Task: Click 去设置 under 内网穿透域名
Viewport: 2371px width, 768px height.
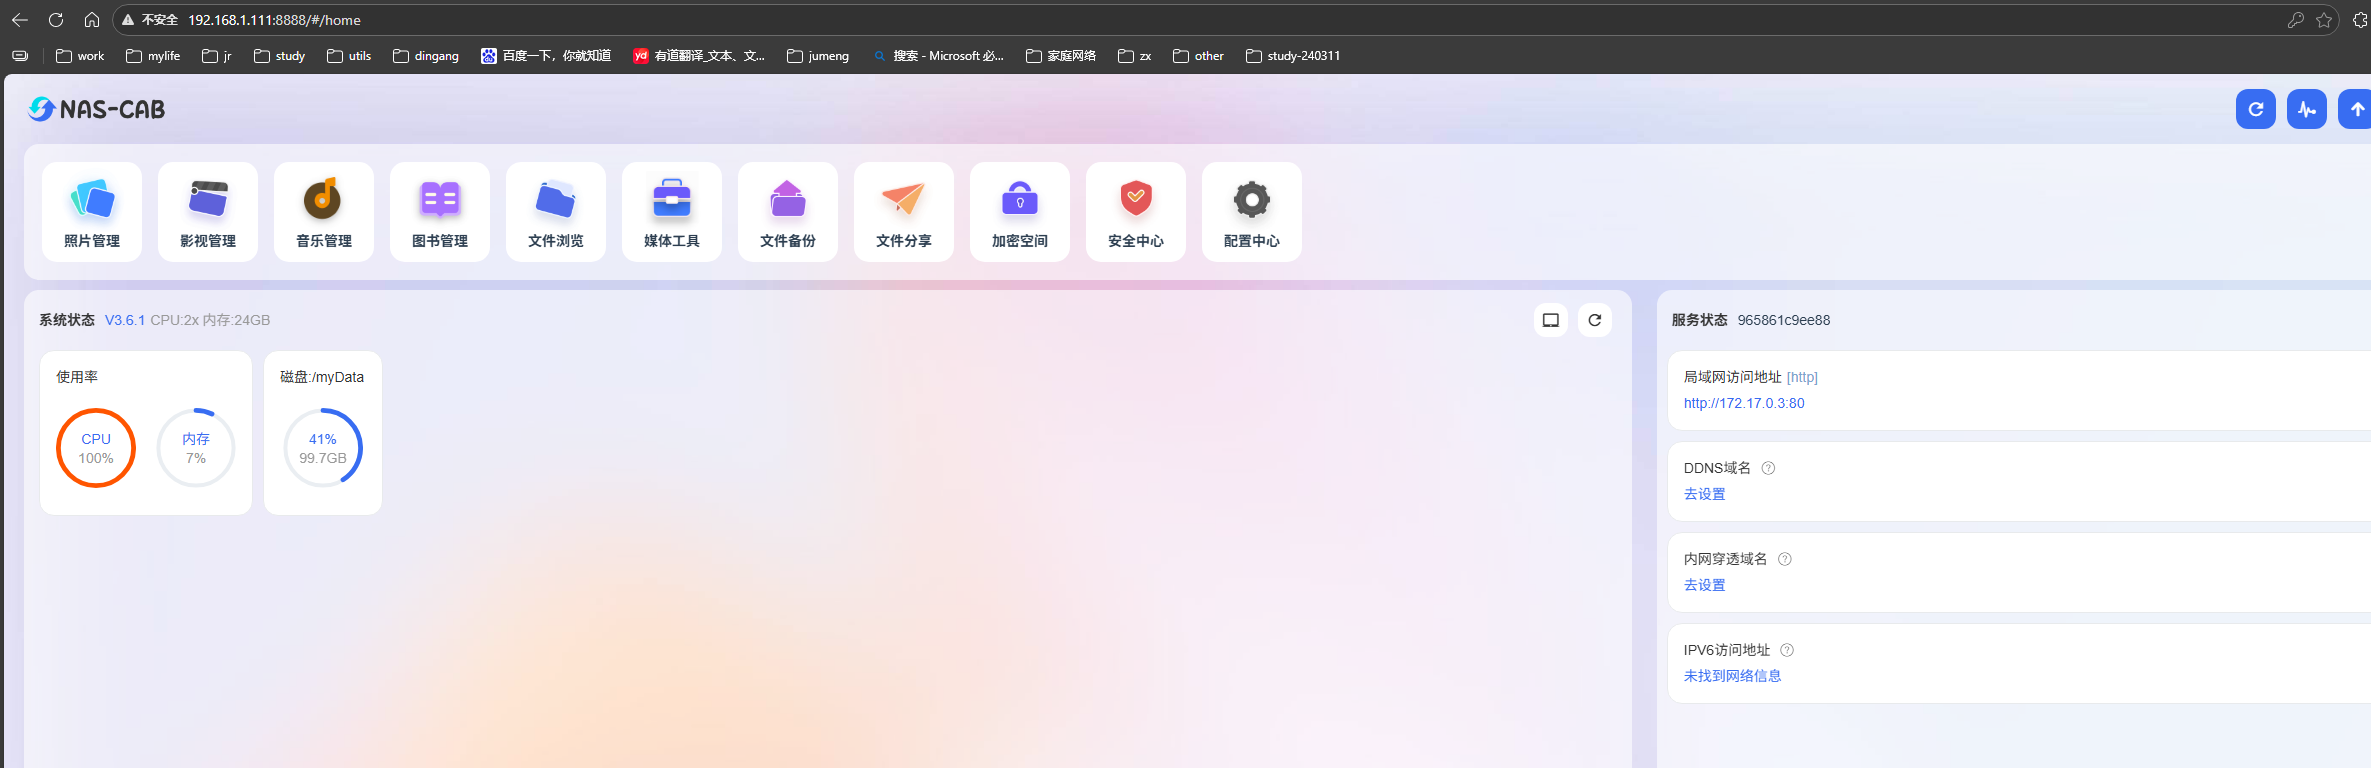Action: 1704,585
